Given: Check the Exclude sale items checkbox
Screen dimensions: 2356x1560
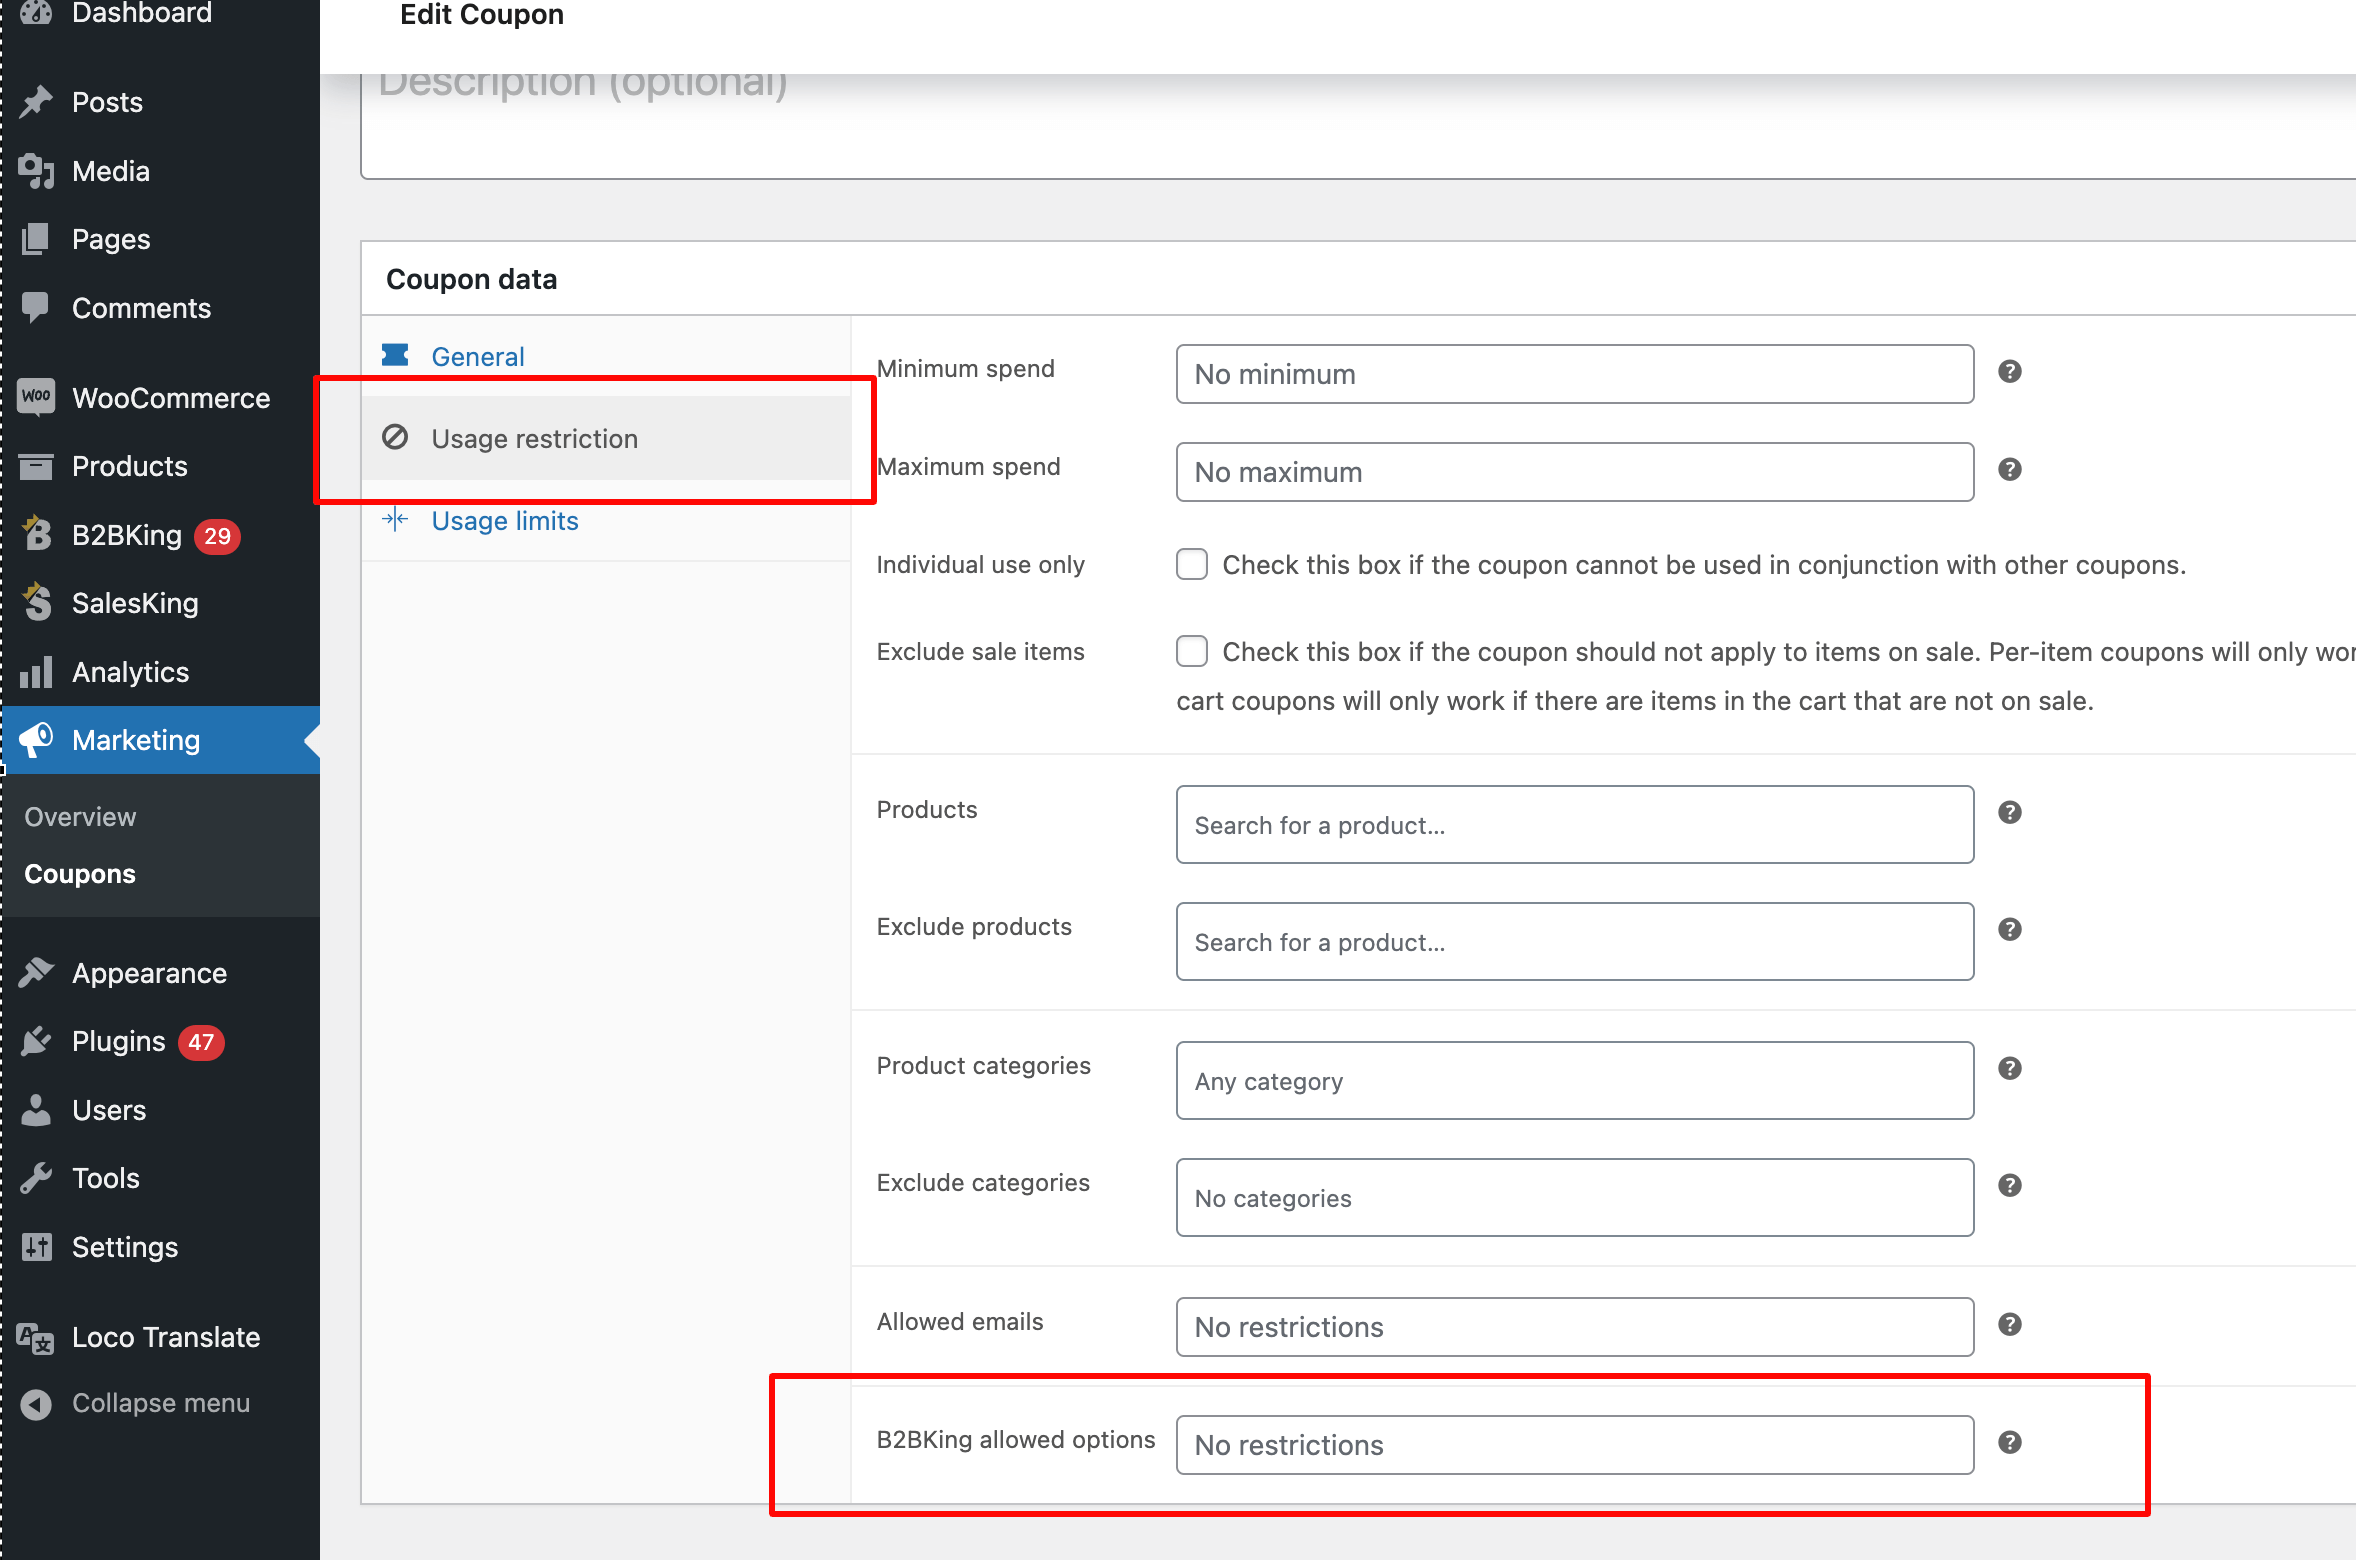Looking at the screenshot, I should [1192, 651].
